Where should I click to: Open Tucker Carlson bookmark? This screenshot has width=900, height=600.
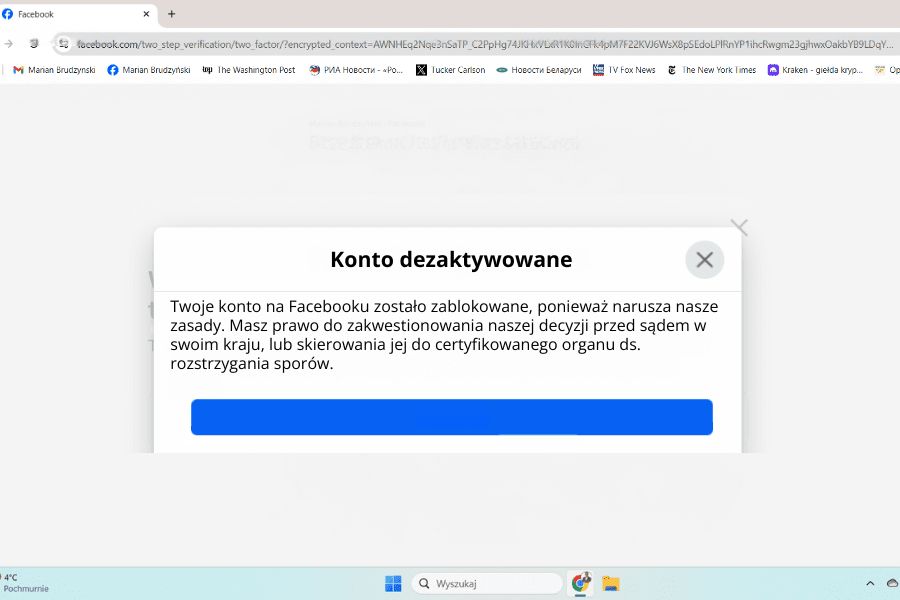(450, 70)
